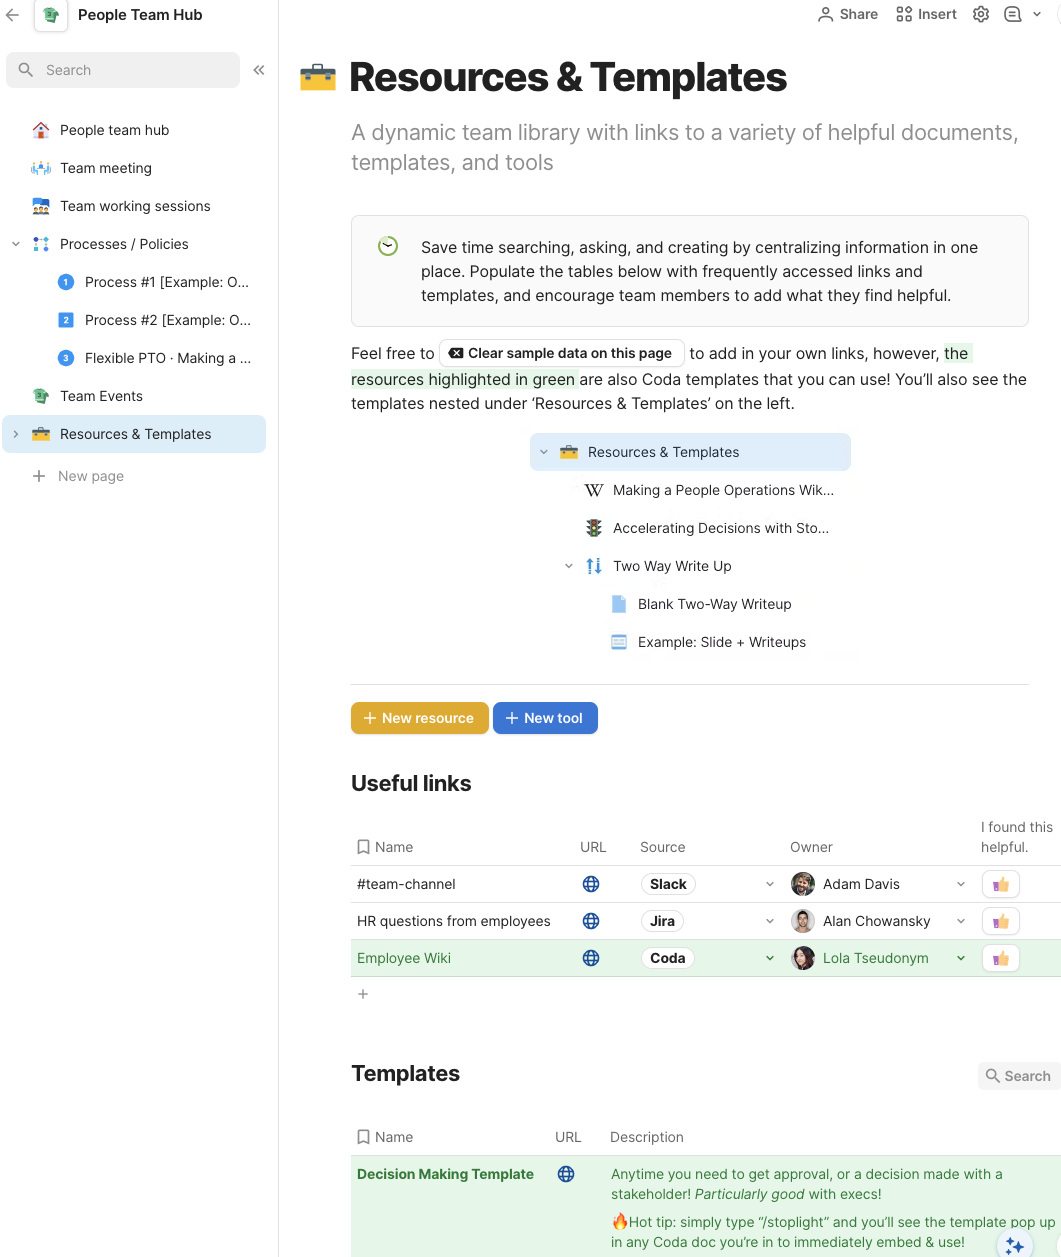Collapse Processes / Policies sidebar section

(16, 244)
